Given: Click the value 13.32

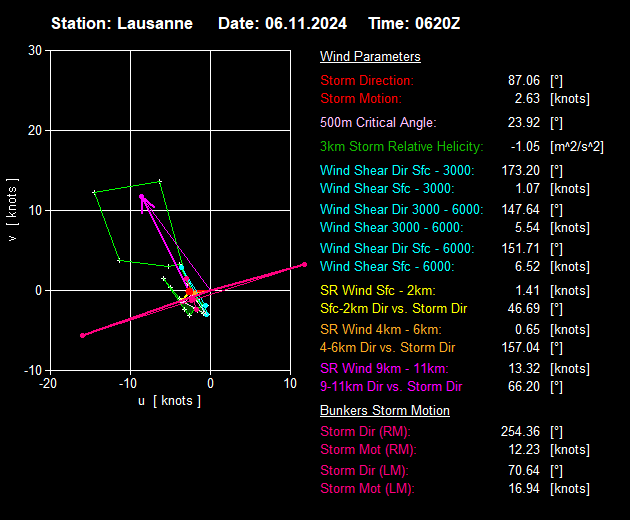Looking at the screenshot, I should 524,369.
